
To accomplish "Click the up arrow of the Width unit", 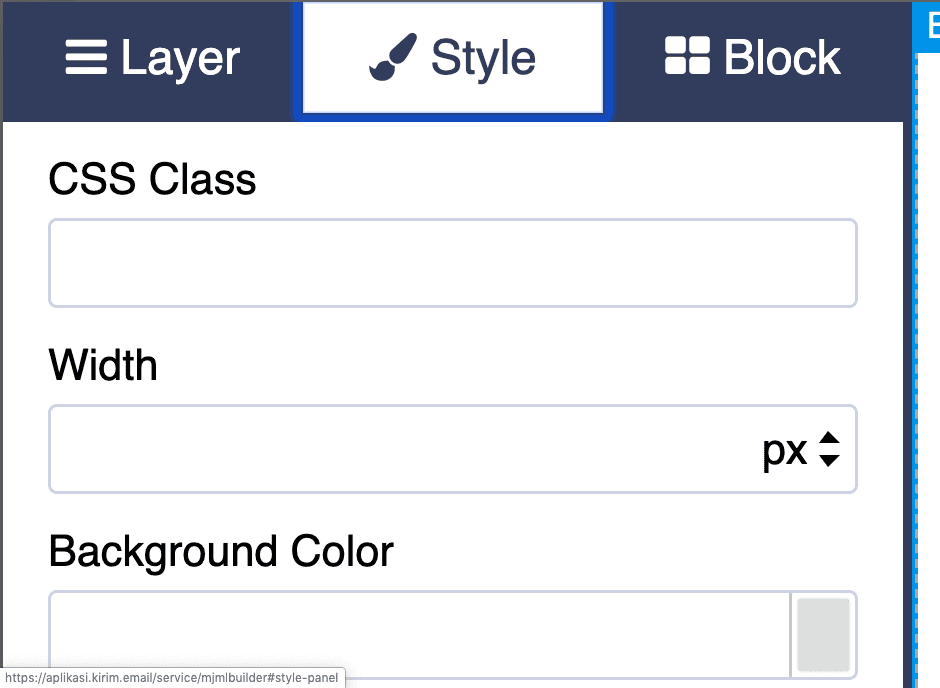I will tap(828, 439).
